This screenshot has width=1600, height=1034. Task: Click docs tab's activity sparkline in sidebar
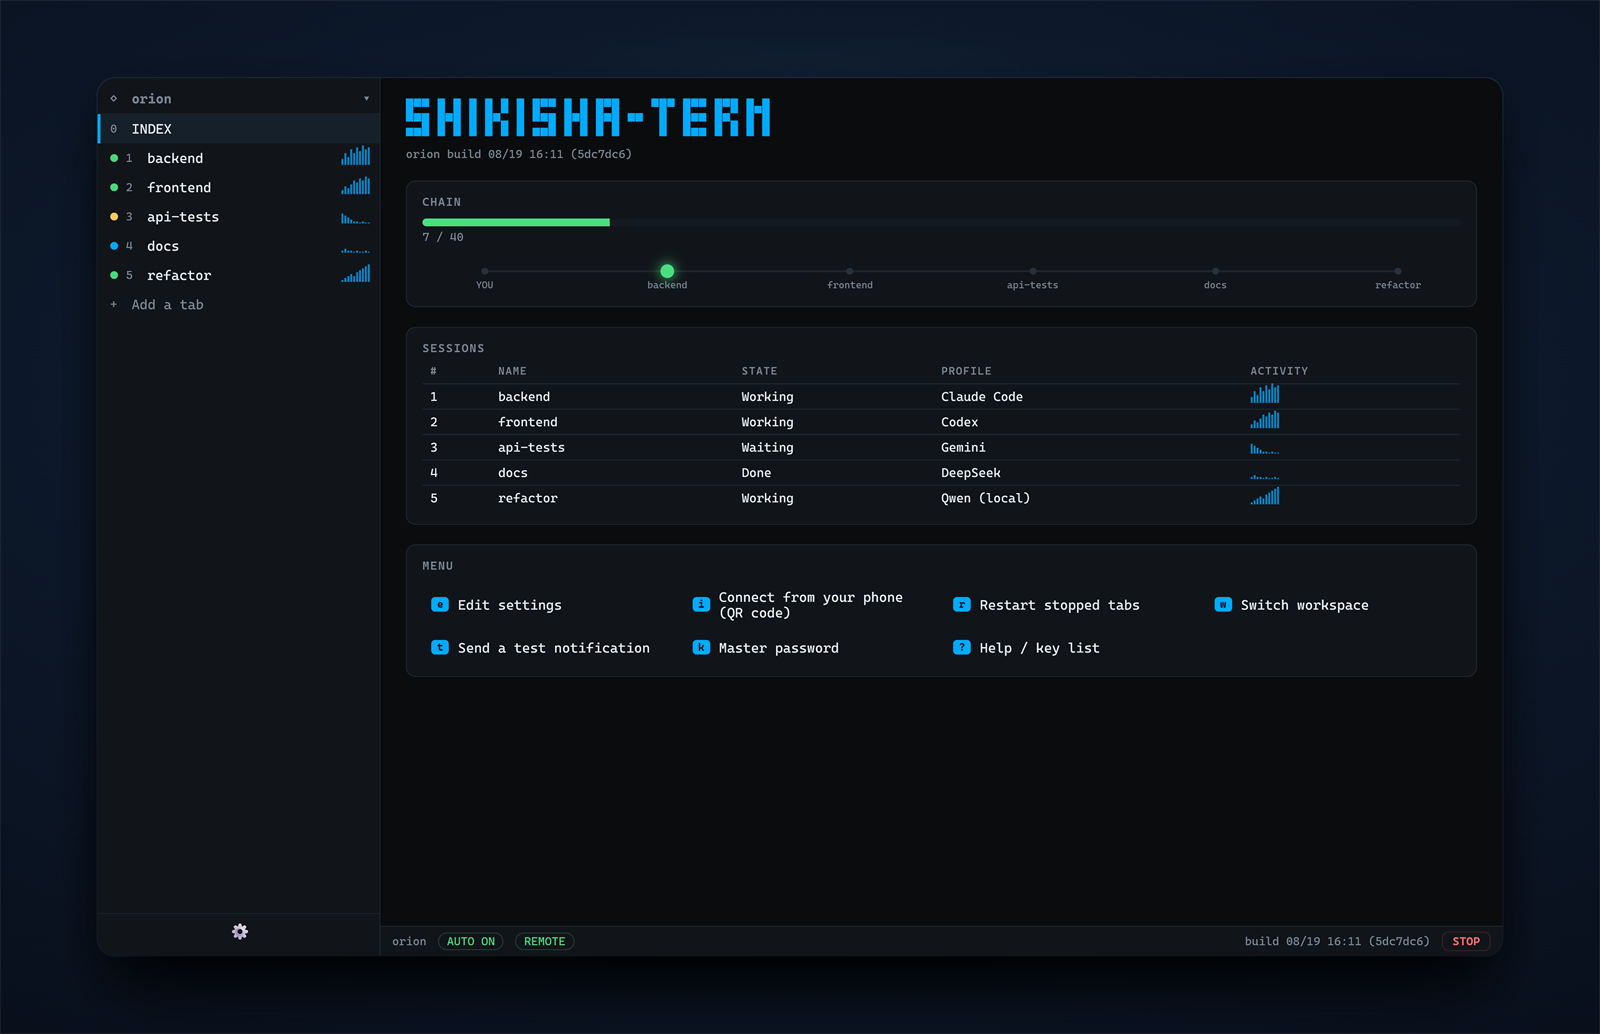click(x=356, y=250)
